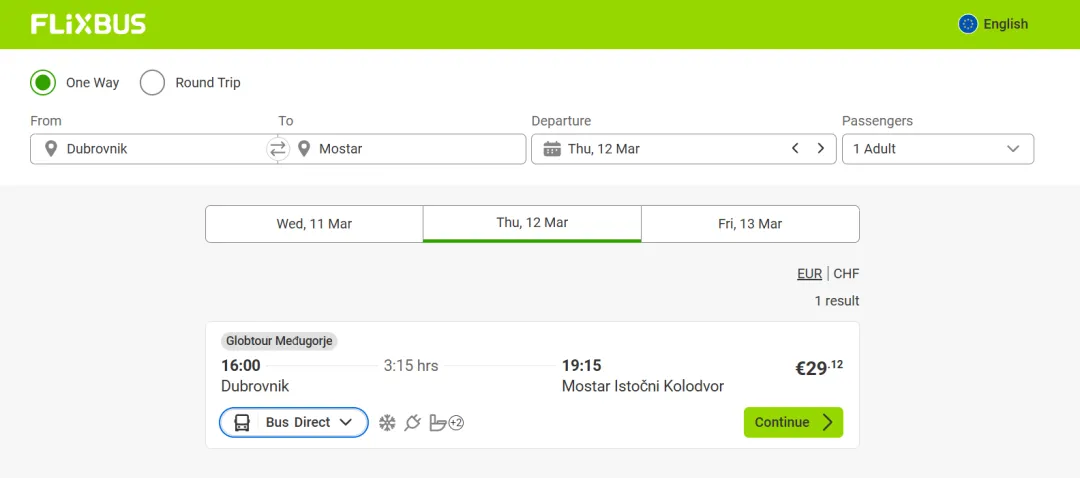Click the €29.12 price

(819, 368)
